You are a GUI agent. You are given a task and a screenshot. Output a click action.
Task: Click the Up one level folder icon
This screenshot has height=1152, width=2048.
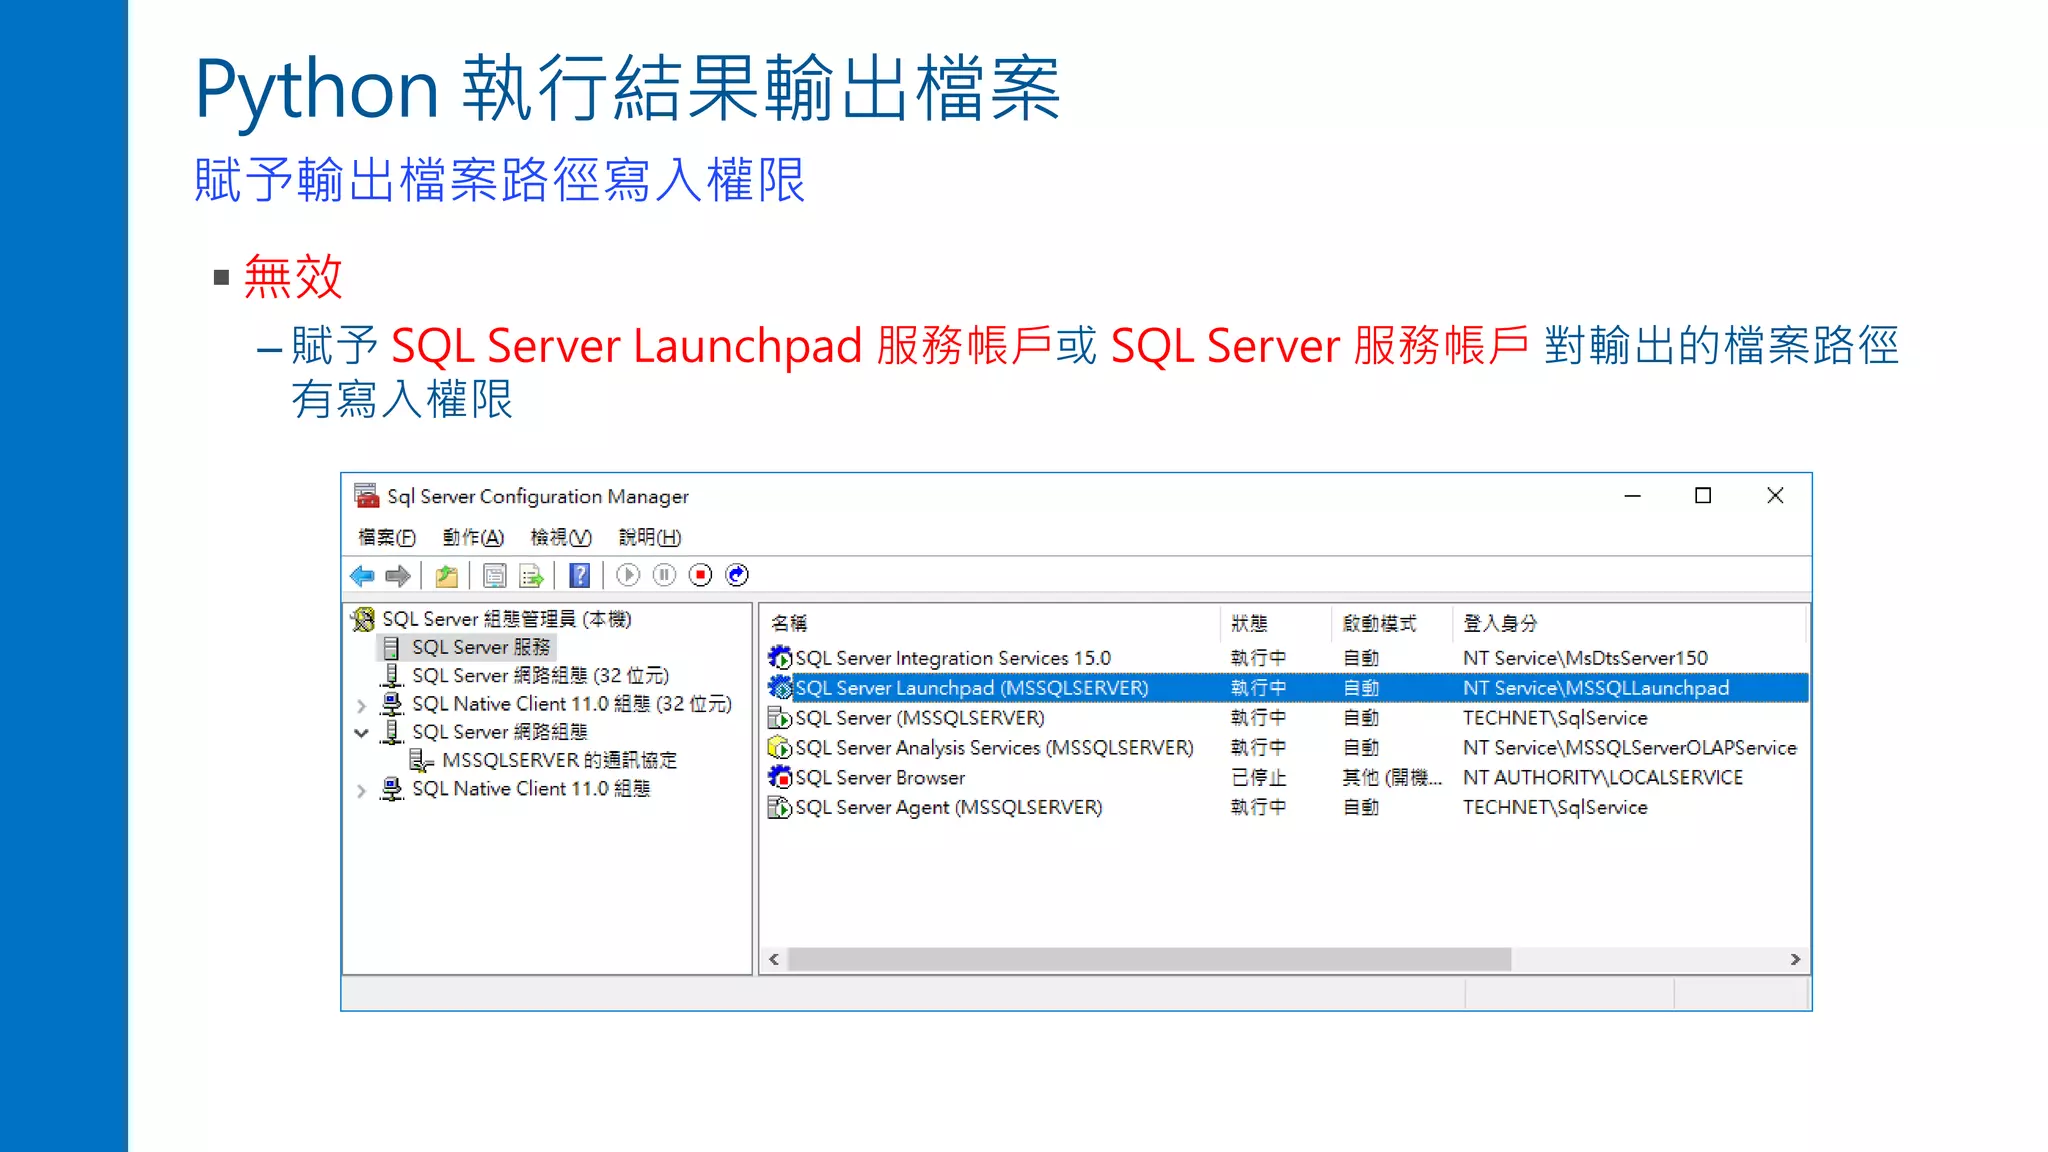(447, 576)
